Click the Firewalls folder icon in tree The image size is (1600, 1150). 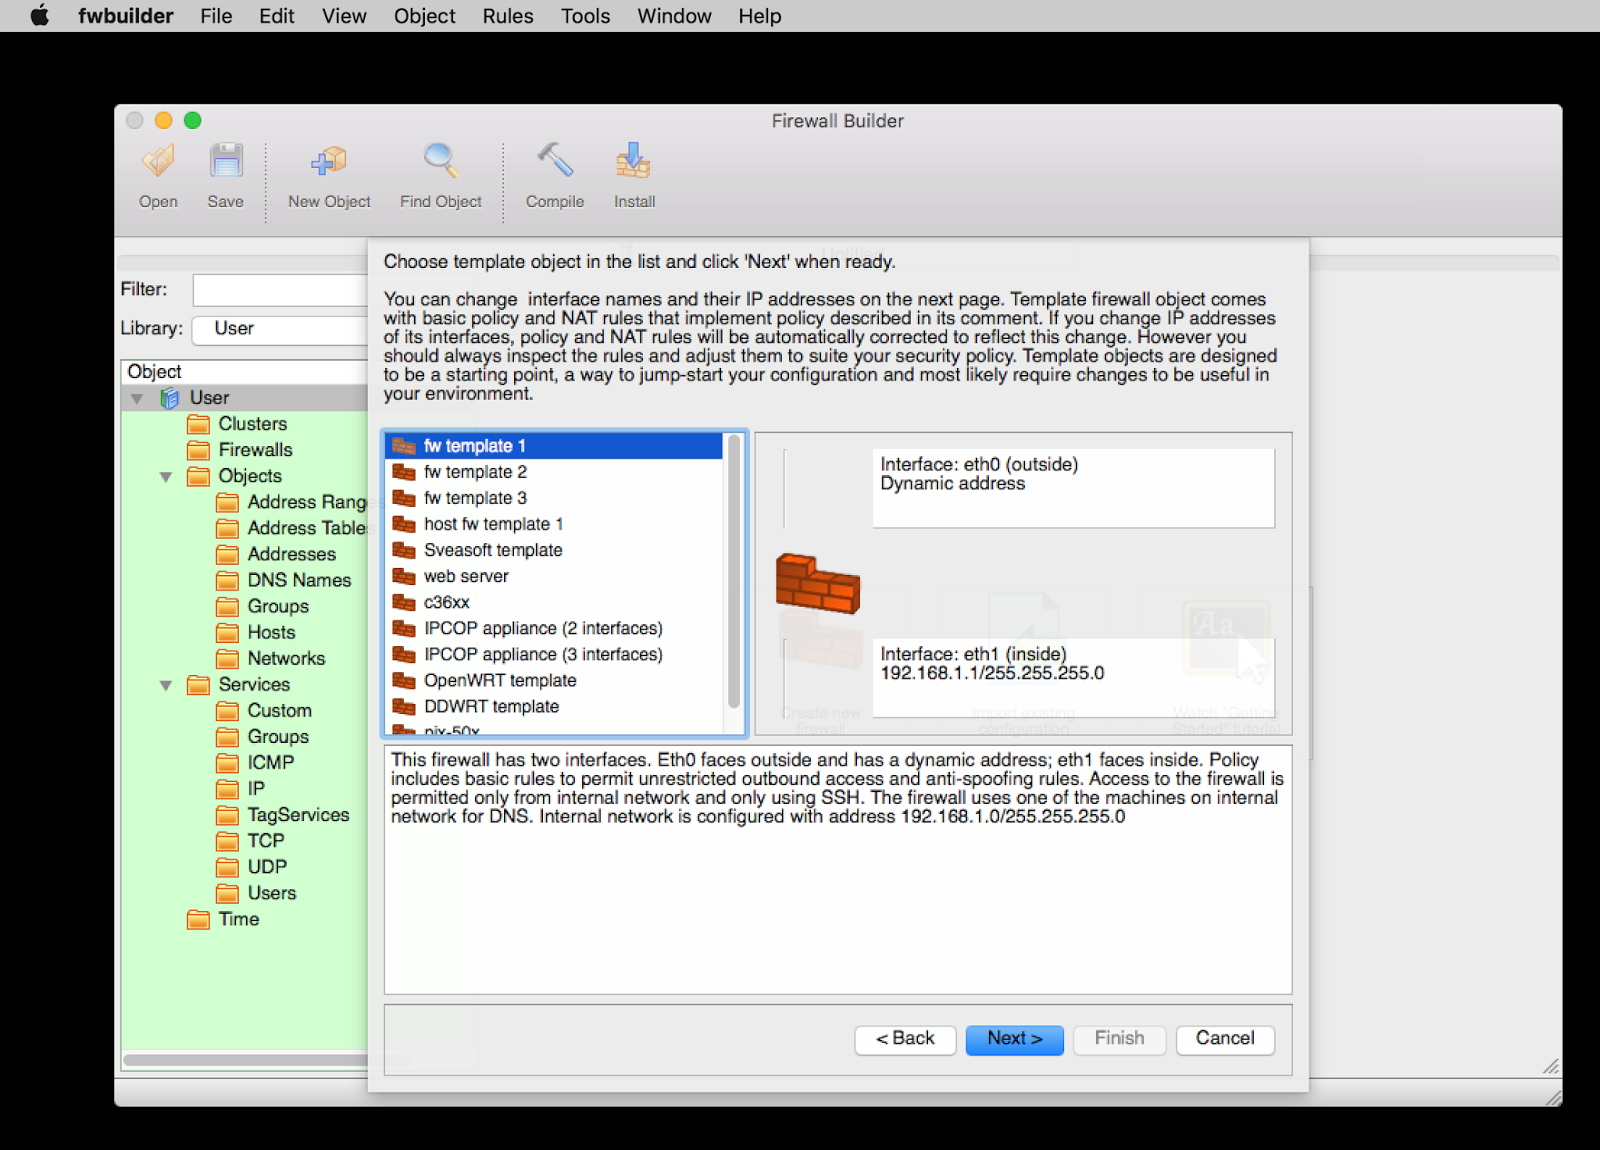[199, 450]
